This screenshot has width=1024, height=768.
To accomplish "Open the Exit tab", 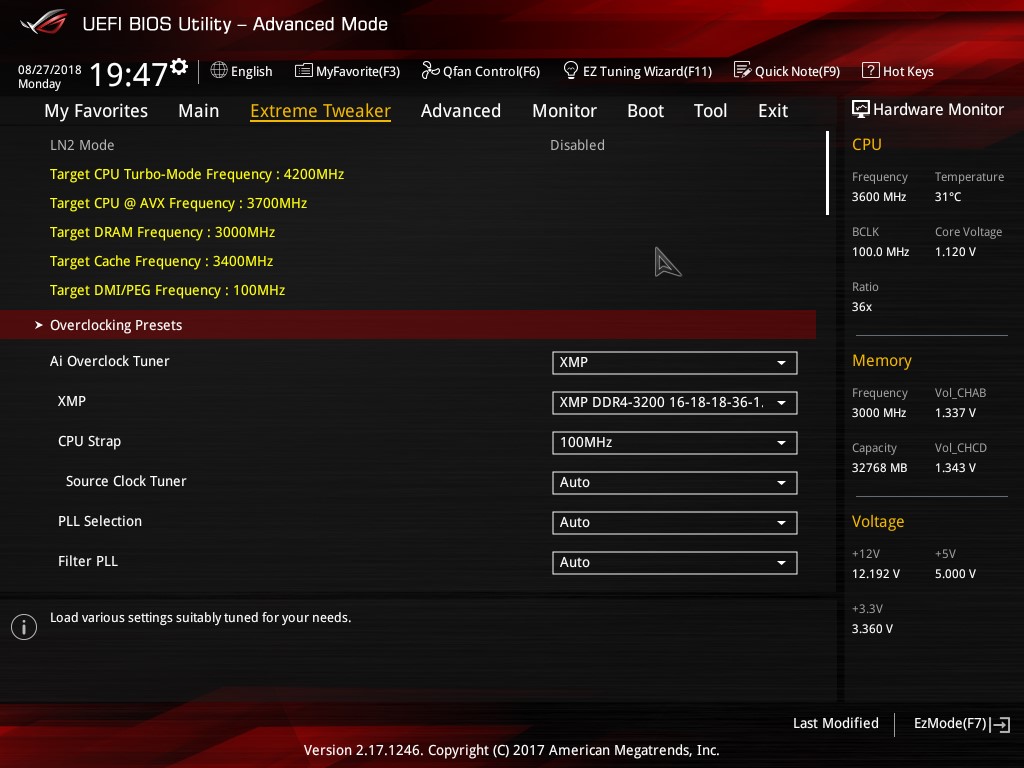I will 773,111.
